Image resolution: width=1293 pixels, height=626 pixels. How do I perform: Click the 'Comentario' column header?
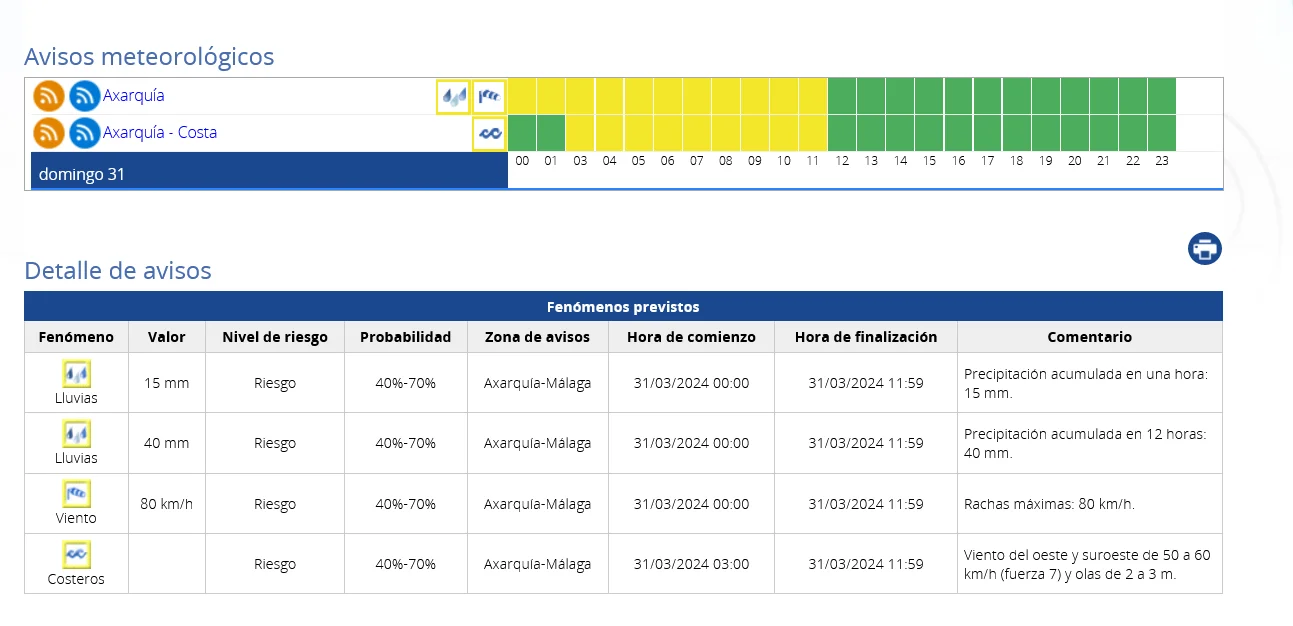click(x=1090, y=337)
